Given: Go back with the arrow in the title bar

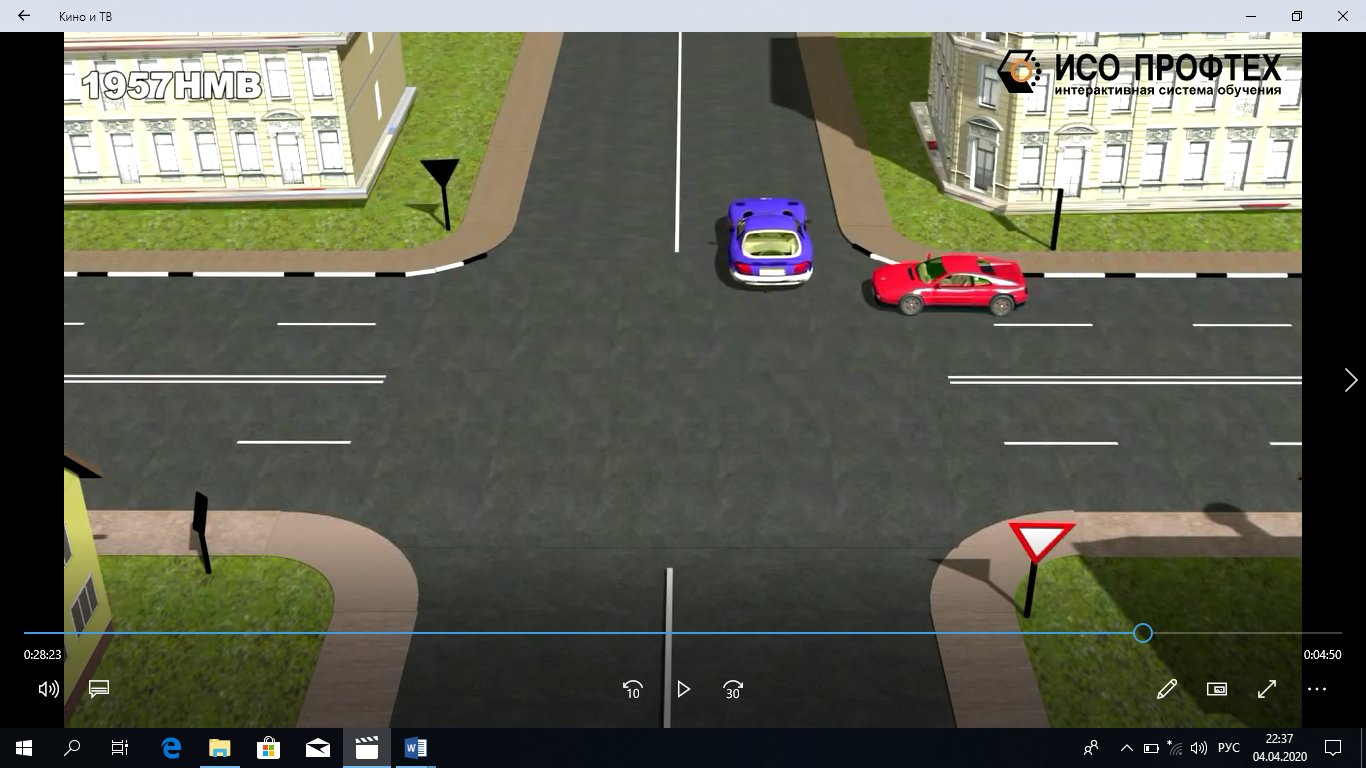Looking at the screenshot, I should [24, 16].
